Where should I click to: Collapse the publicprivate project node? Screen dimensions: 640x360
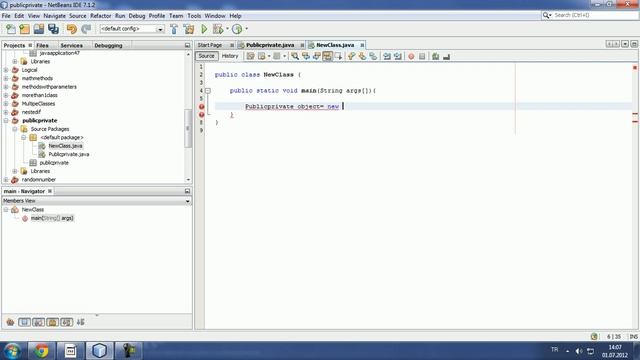pos(6,120)
